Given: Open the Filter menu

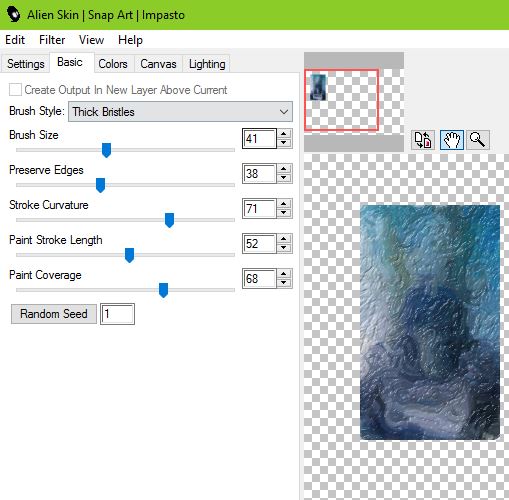Looking at the screenshot, I should (52, 40).
